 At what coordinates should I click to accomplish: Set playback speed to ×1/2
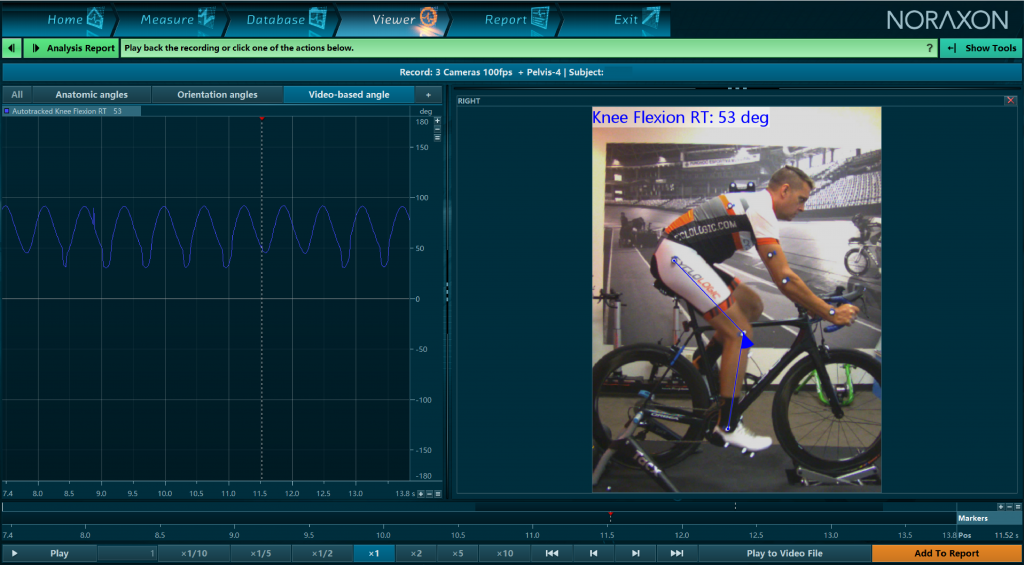point(323,553)
